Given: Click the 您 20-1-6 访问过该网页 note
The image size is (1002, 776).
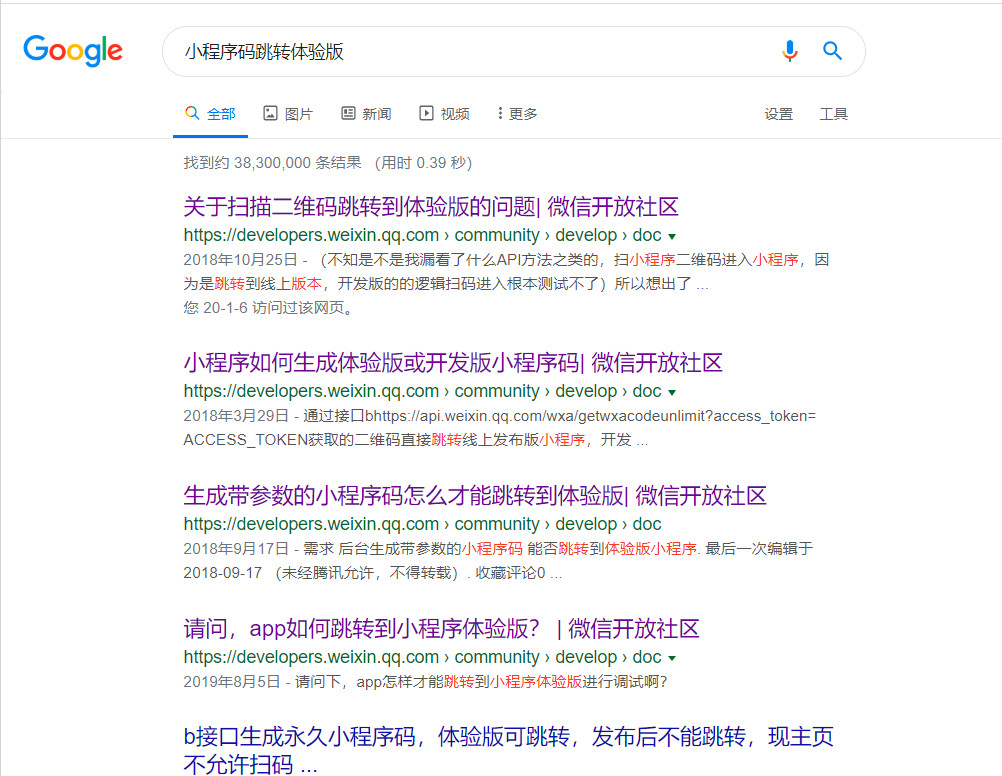Looking at the screenshot, I should point(268,308).
